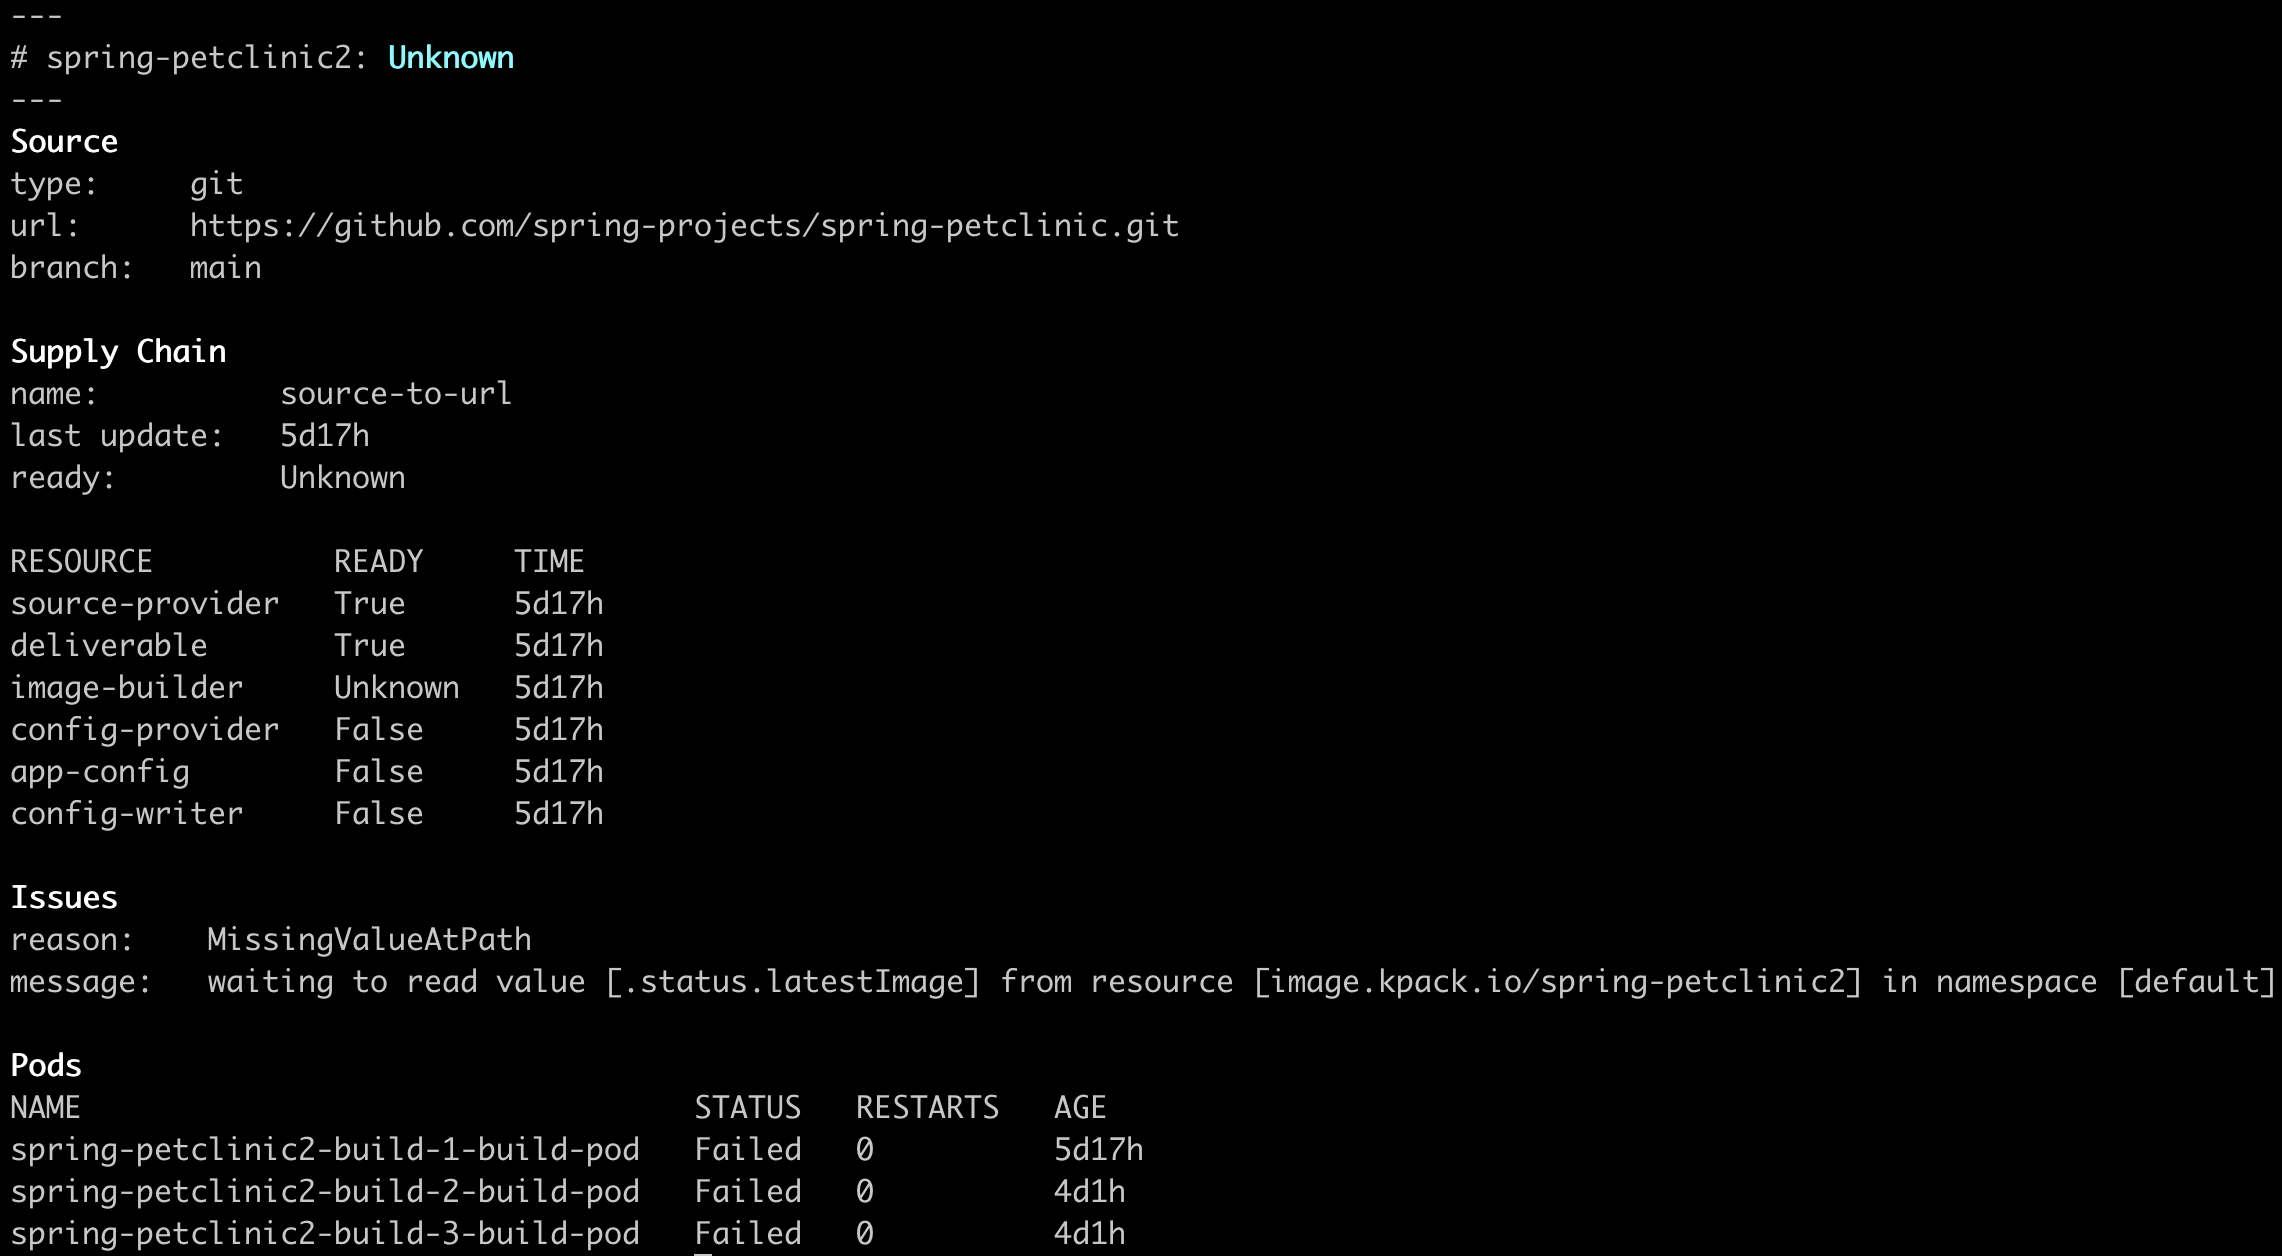Click the deliverable resource name
The height and width of the screenshot is (1256, 2282).
(109, 646)
